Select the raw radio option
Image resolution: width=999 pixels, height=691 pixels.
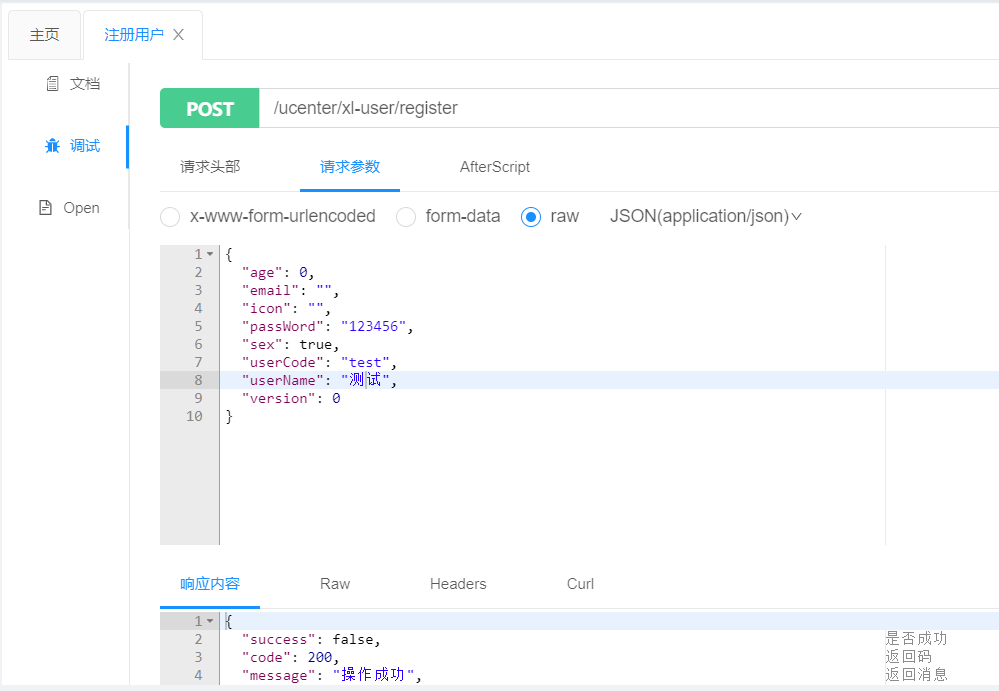pos(531,217)
